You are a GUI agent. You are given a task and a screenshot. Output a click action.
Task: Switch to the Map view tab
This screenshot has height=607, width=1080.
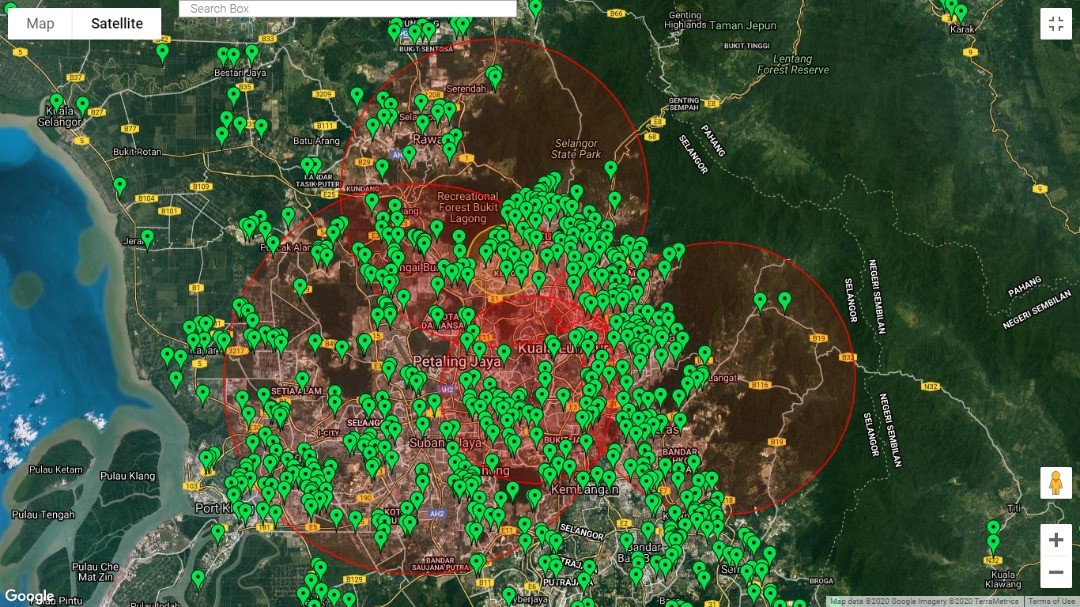pos(40,23)
